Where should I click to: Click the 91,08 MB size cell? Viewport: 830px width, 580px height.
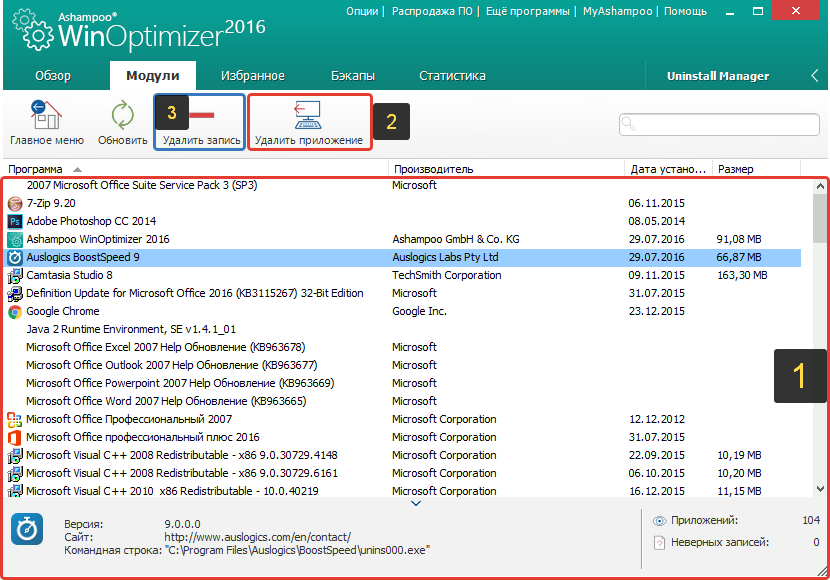point(739,239)
